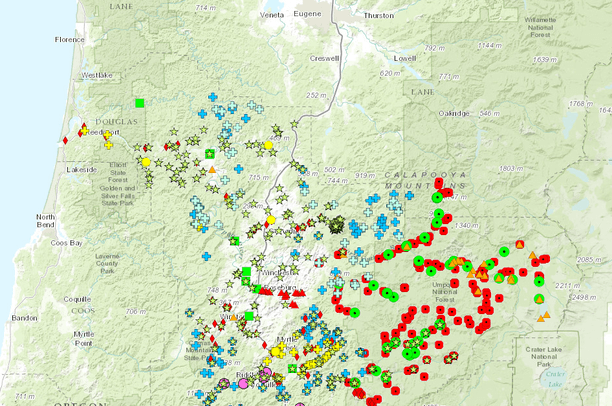Click the orange triangle nearest Crater Lake National Park
The width and height of the screenshot is (612, 406).
click(546, 316)
